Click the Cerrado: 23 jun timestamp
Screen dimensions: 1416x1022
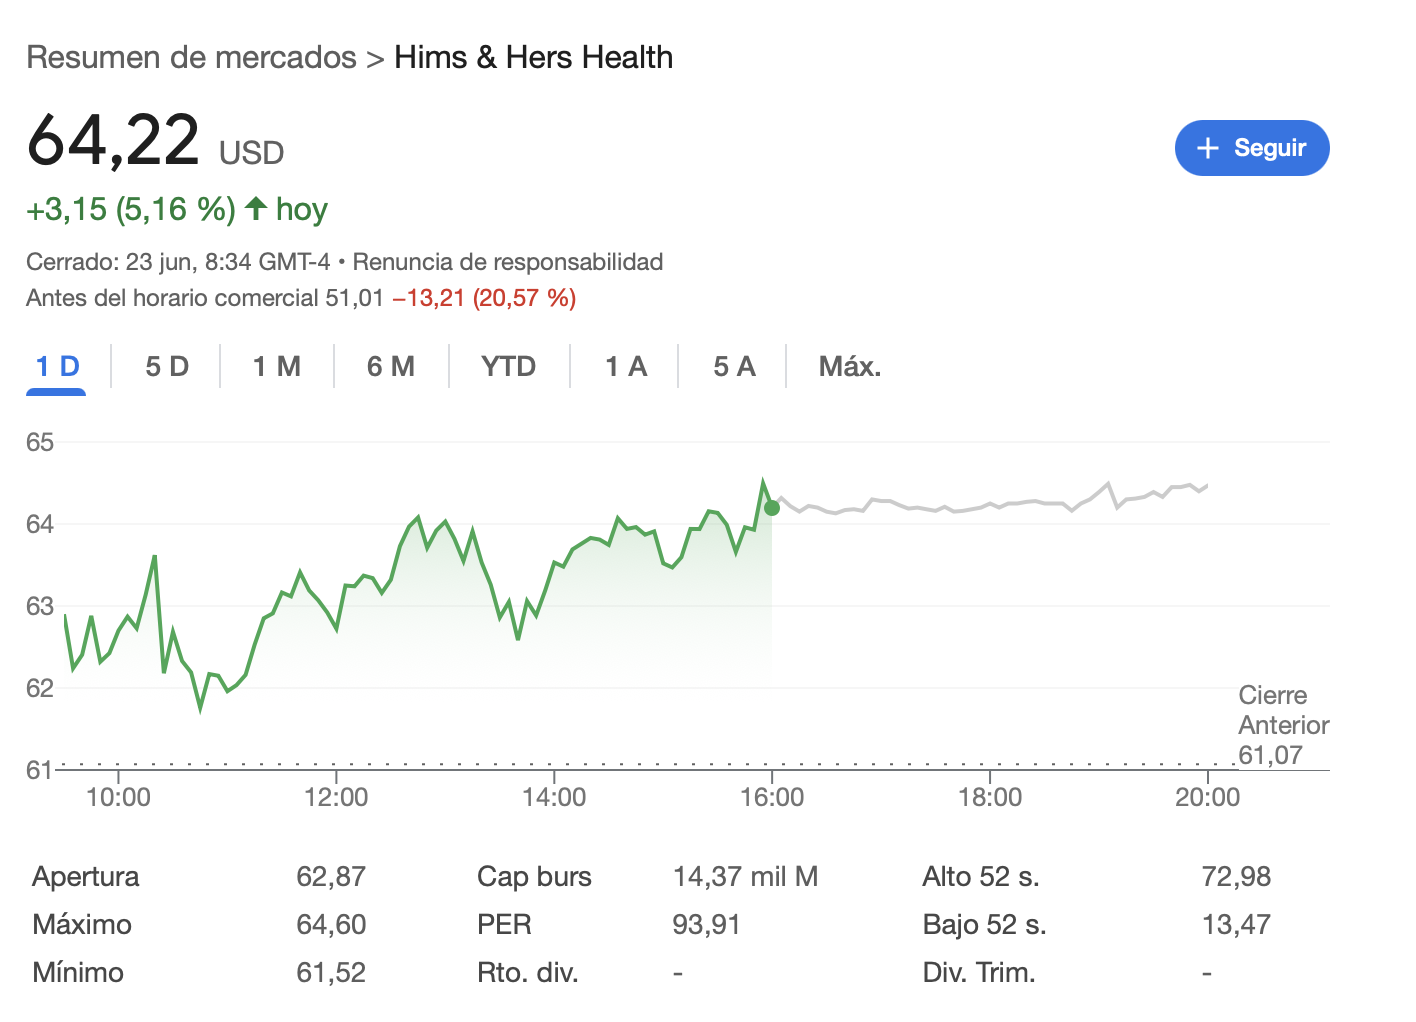click(178, 262)
